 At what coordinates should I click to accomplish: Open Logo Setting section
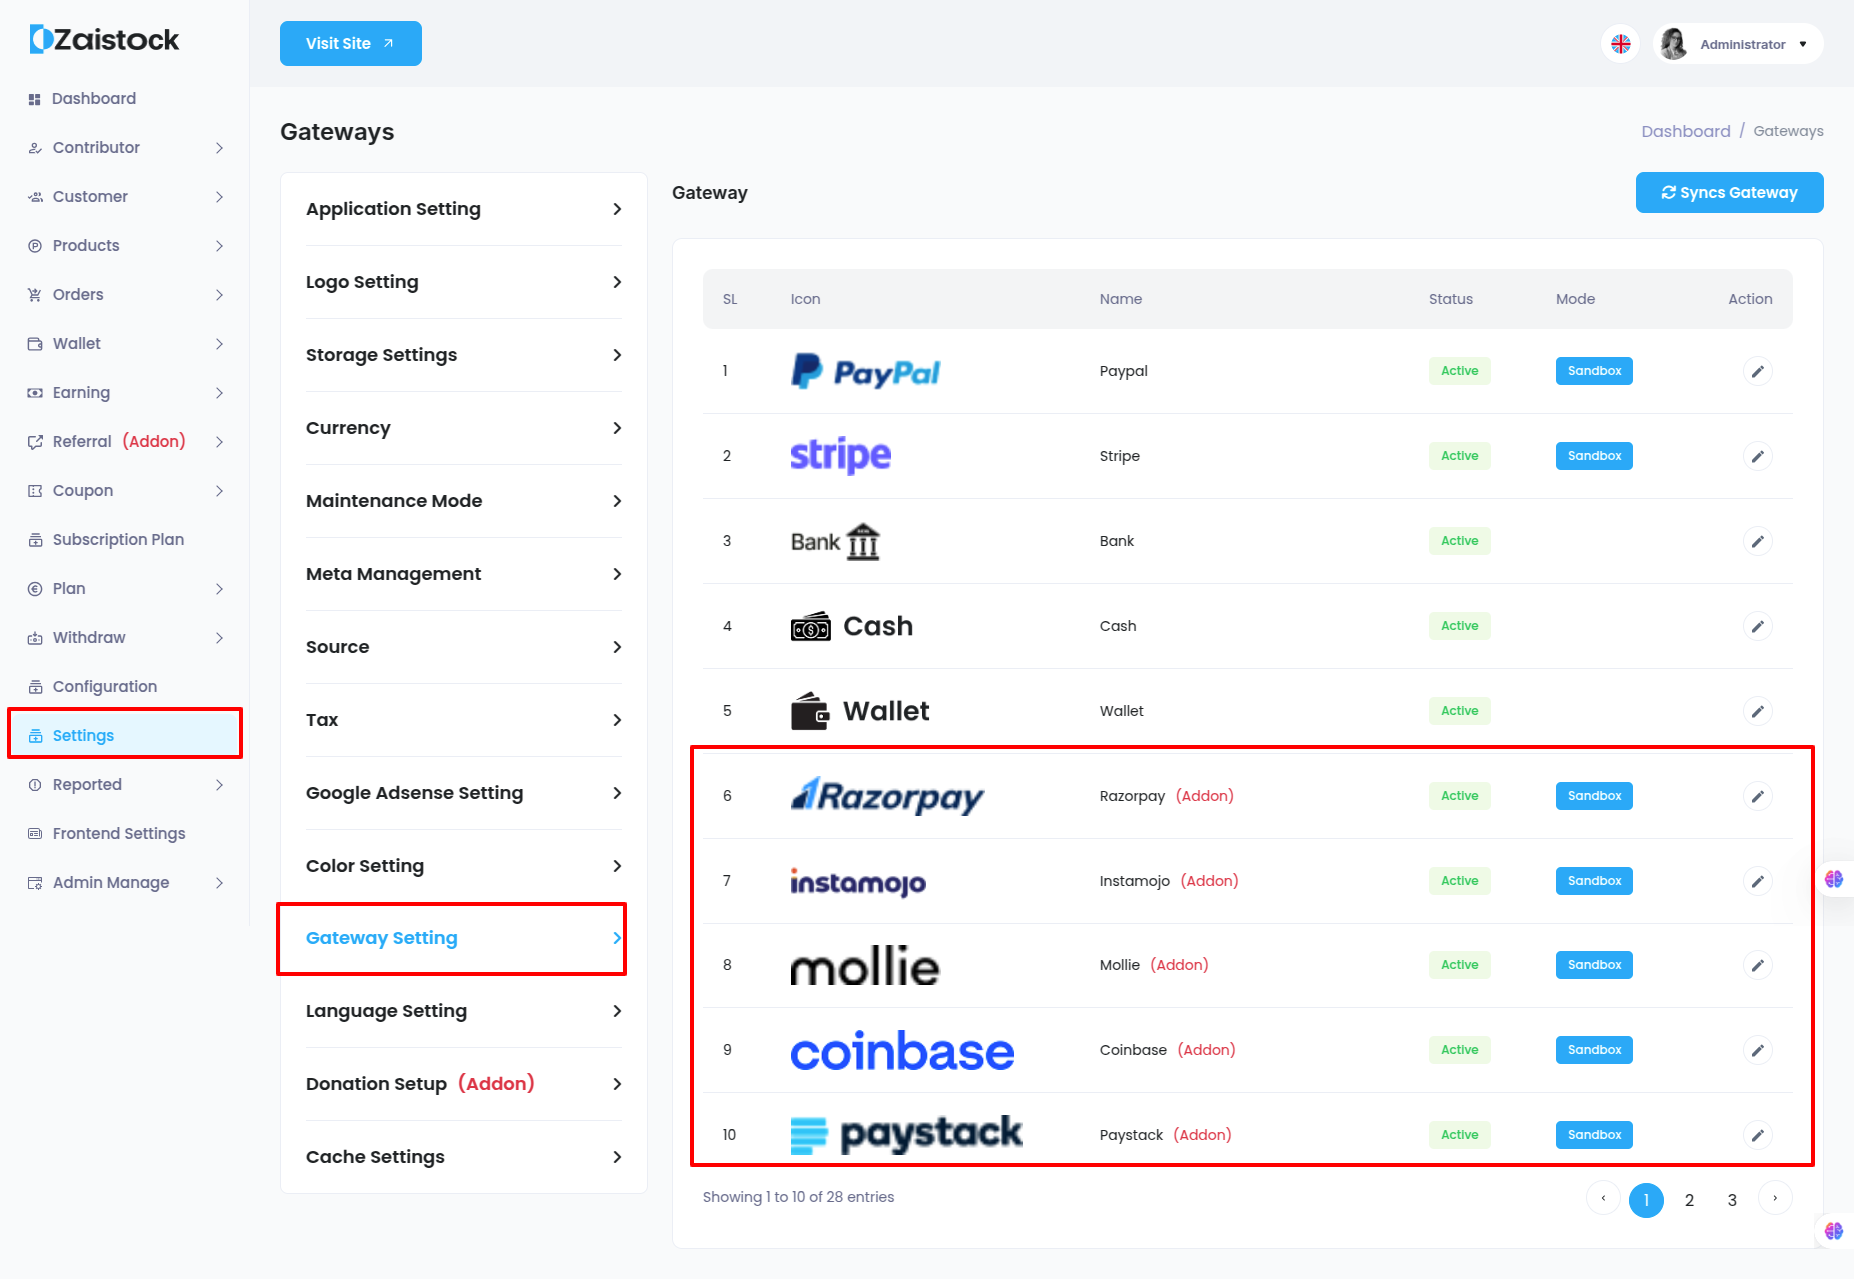464,282
